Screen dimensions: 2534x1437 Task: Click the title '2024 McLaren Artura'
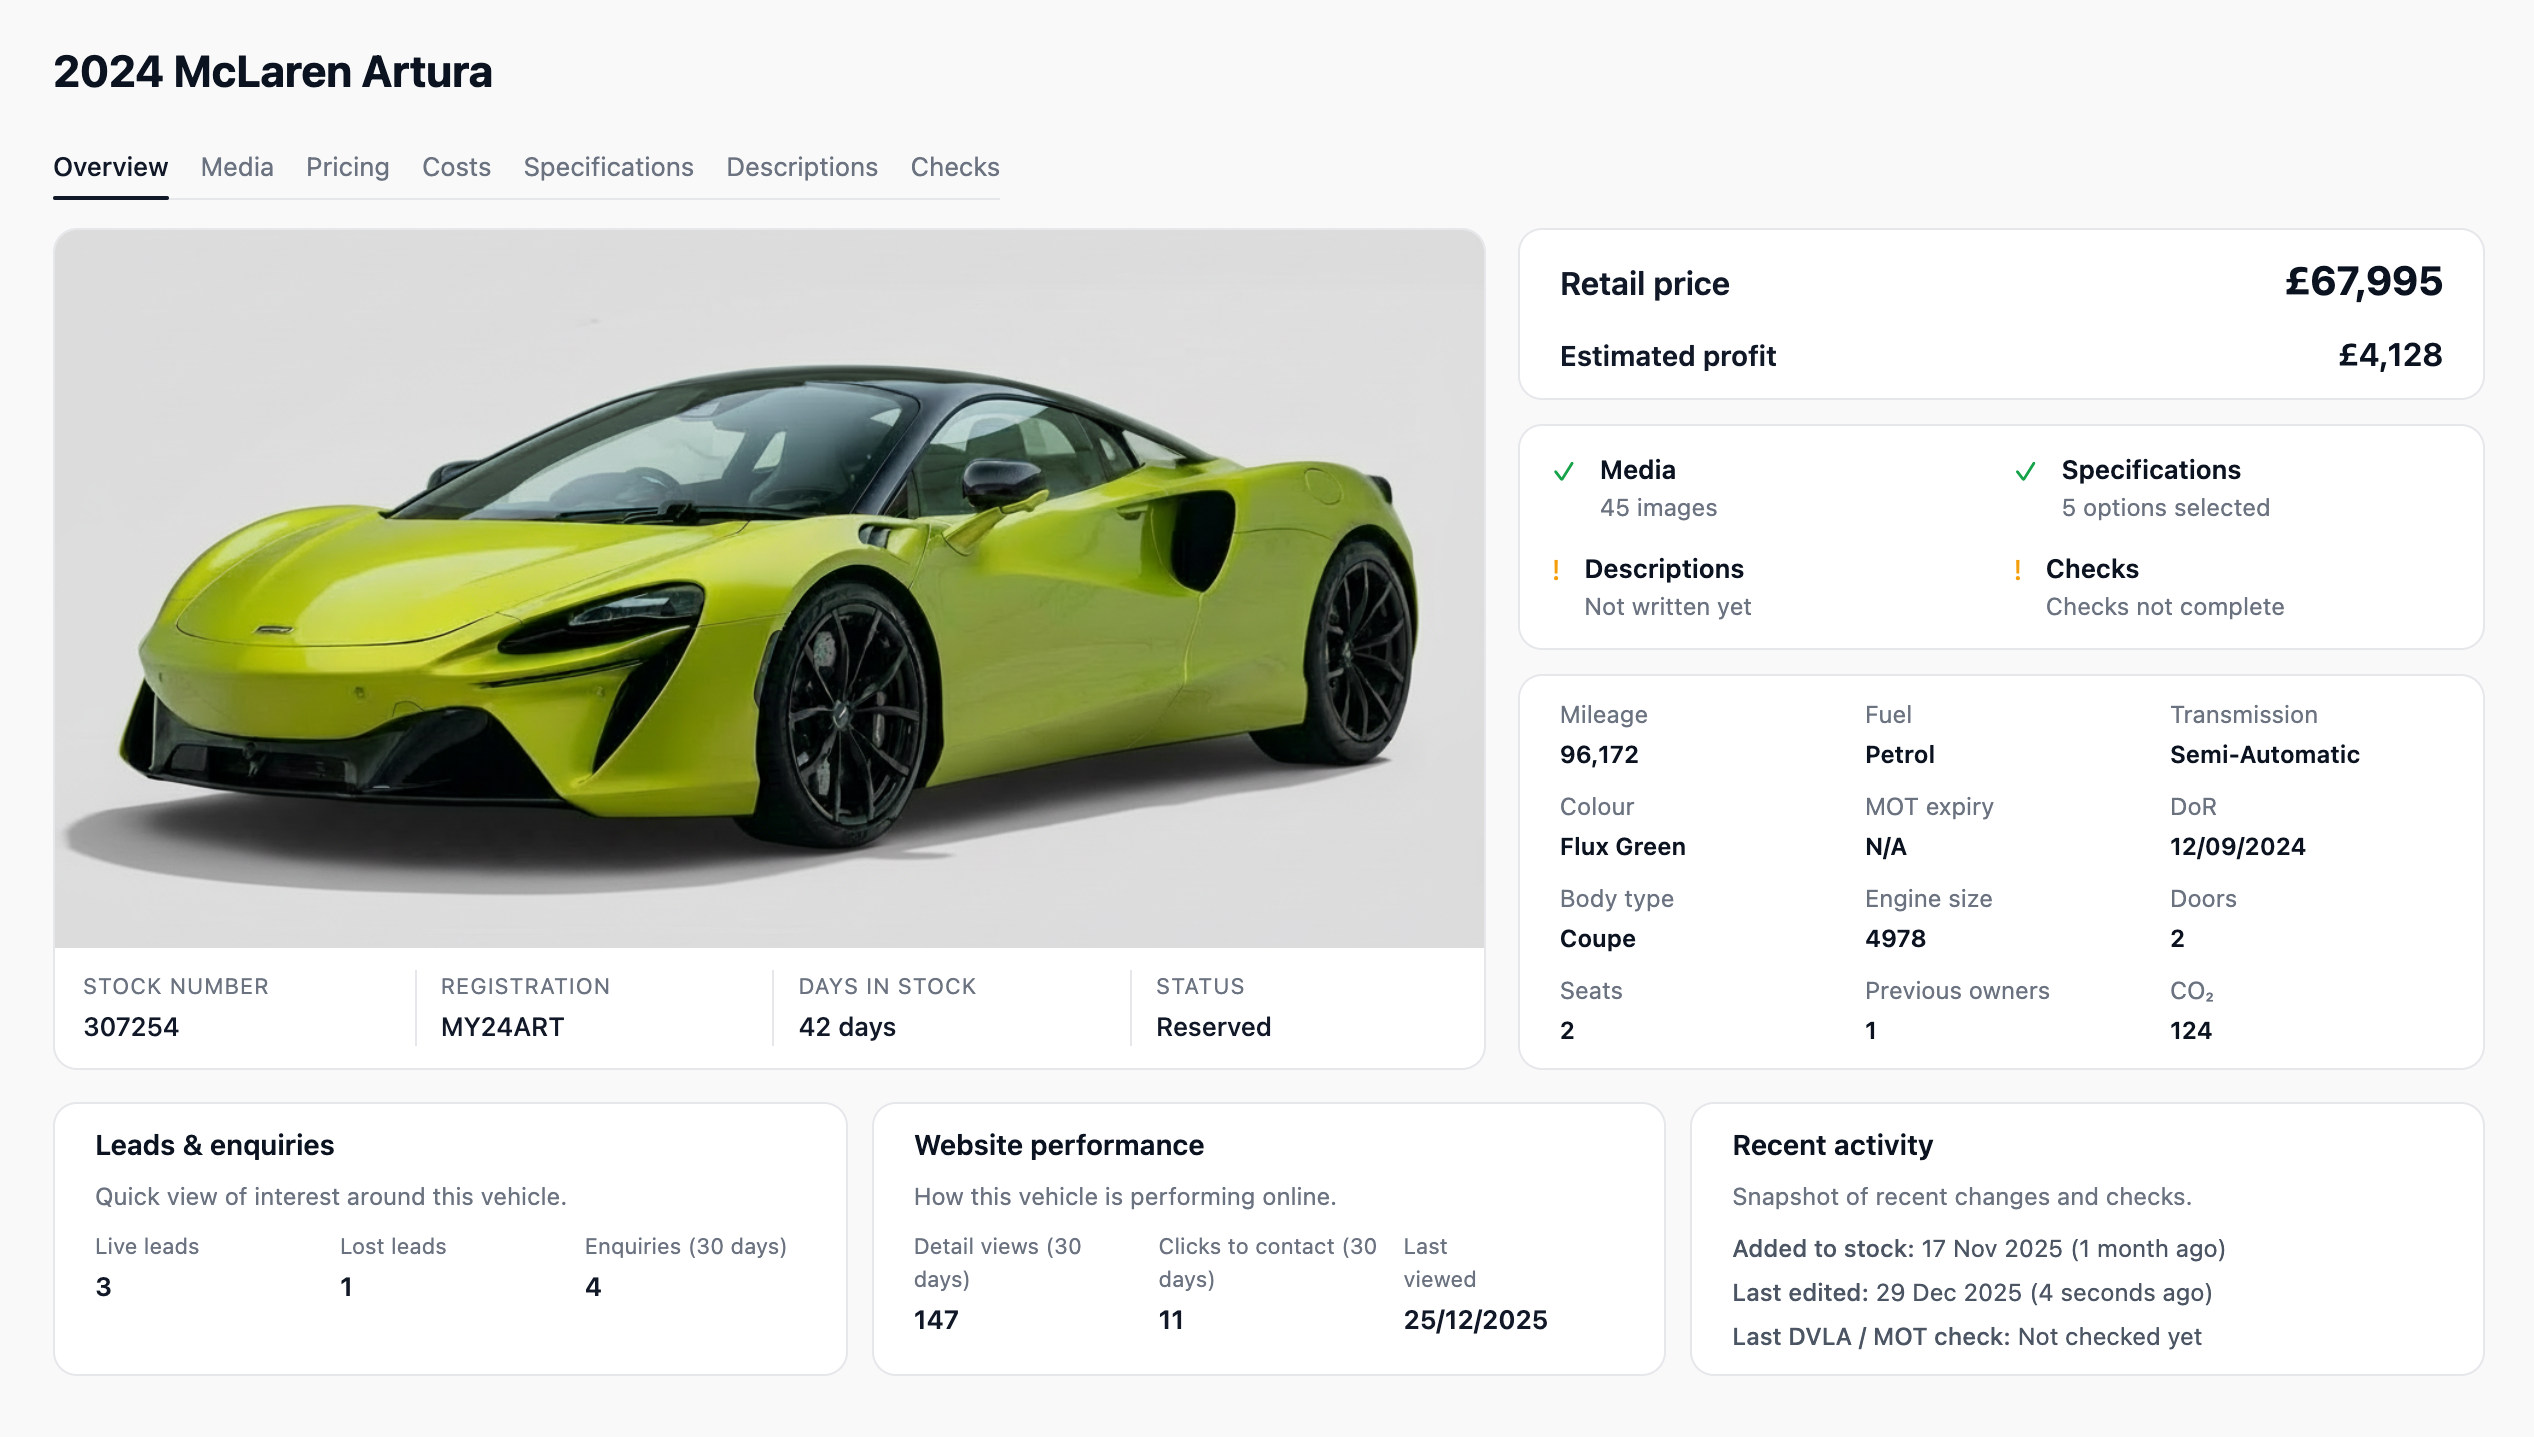(272, 71)
